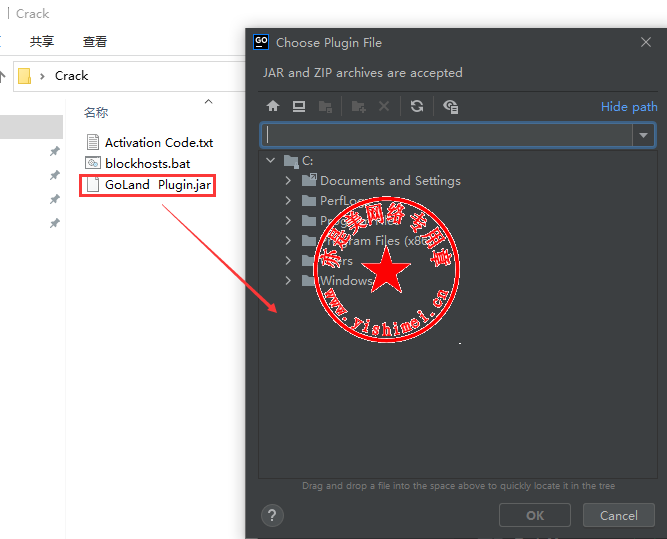Open the path history dropdown arrow
The image size is (667, 539).
643,135
